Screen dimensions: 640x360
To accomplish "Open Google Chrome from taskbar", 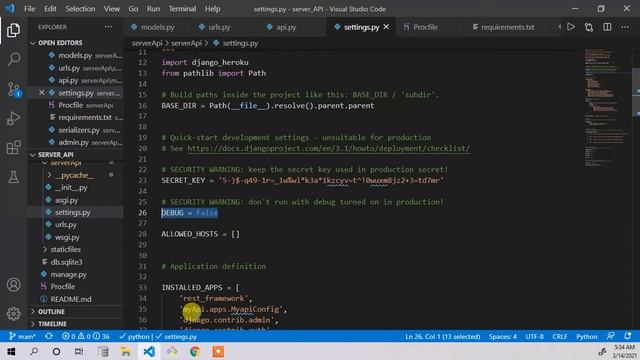I will coord(195,351).
